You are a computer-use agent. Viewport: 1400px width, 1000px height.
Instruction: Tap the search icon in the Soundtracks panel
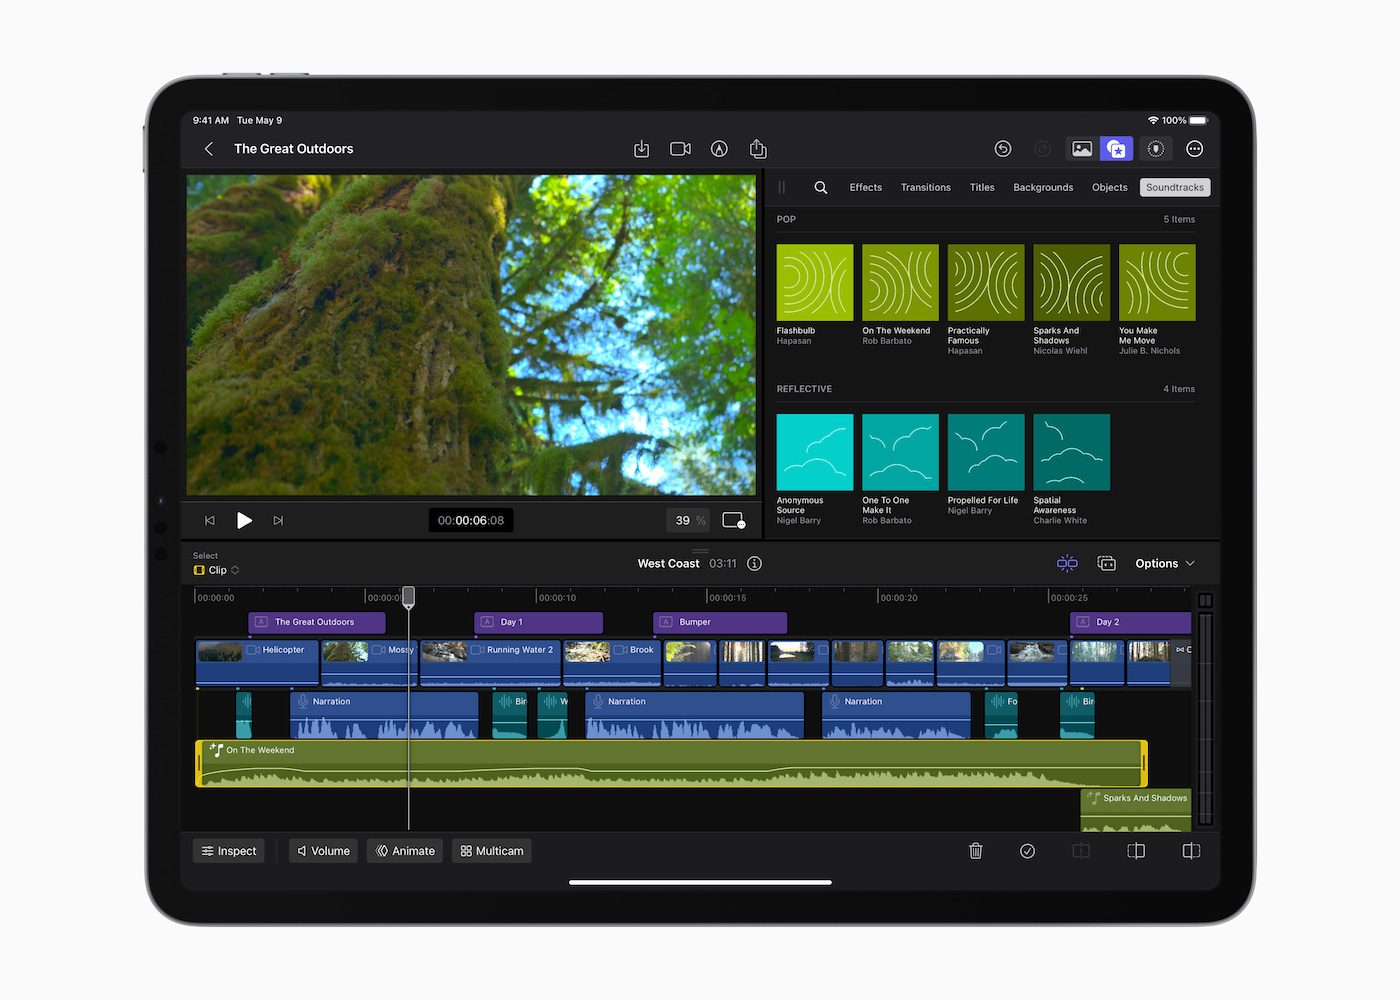[x=820, y=187]
